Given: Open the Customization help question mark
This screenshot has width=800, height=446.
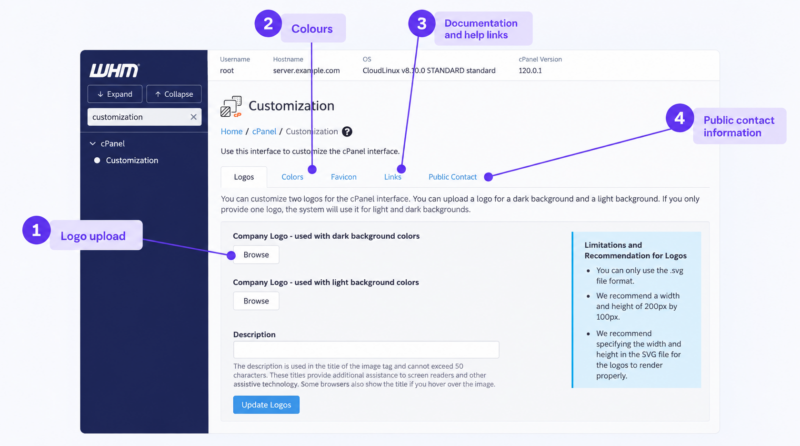Looking at the screenshot, I should [x=347, y=132].
